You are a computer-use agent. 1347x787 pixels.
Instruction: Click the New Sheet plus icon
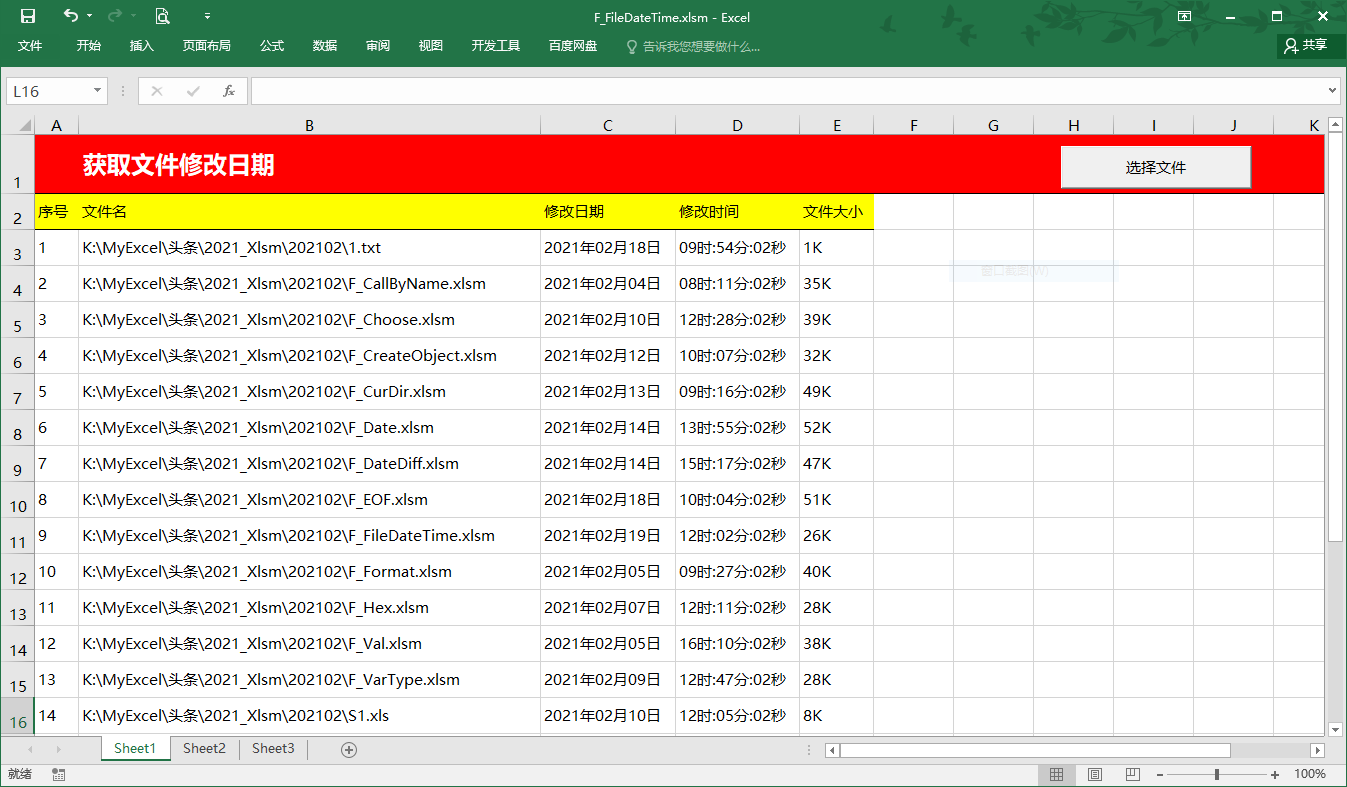click(x=349, y=749)
